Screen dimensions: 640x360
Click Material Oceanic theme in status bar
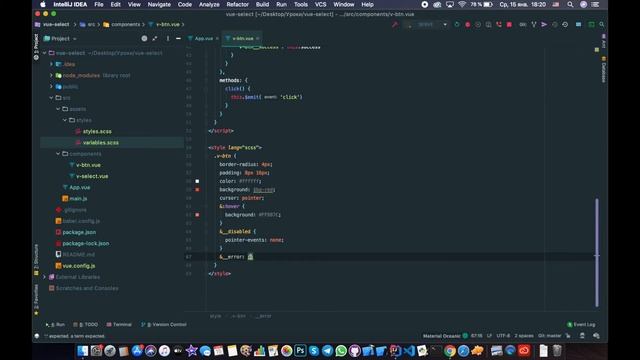[441, 336]
